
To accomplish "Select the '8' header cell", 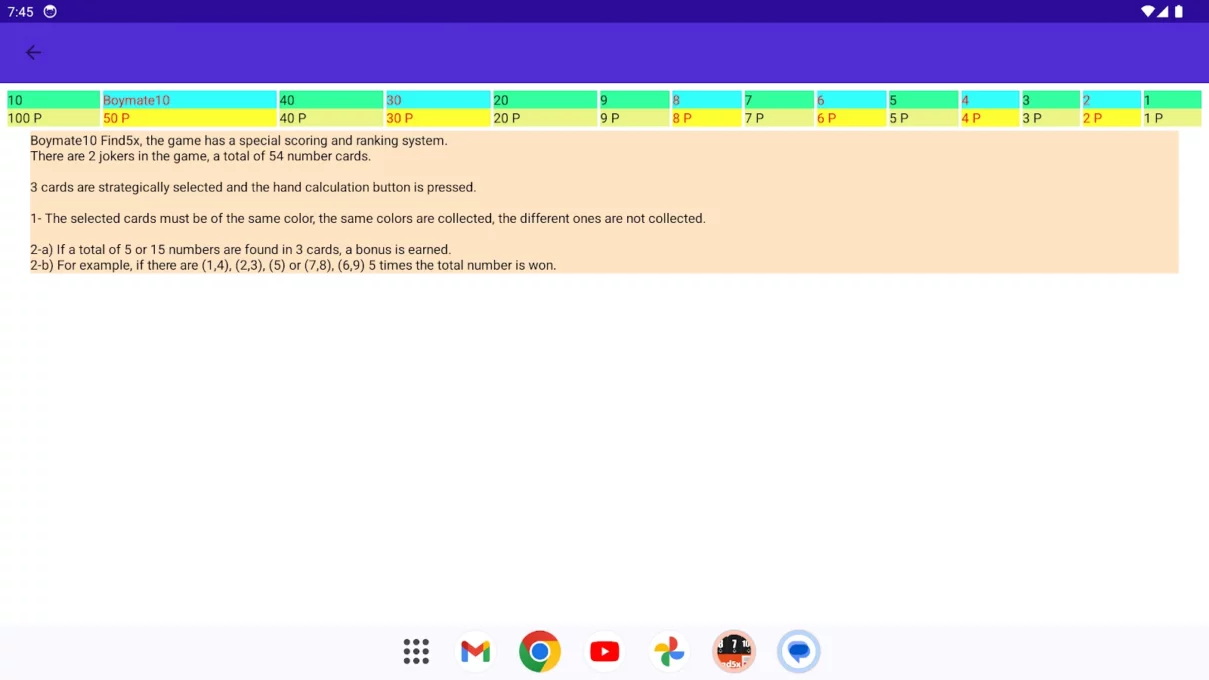I will coord(707,100).
